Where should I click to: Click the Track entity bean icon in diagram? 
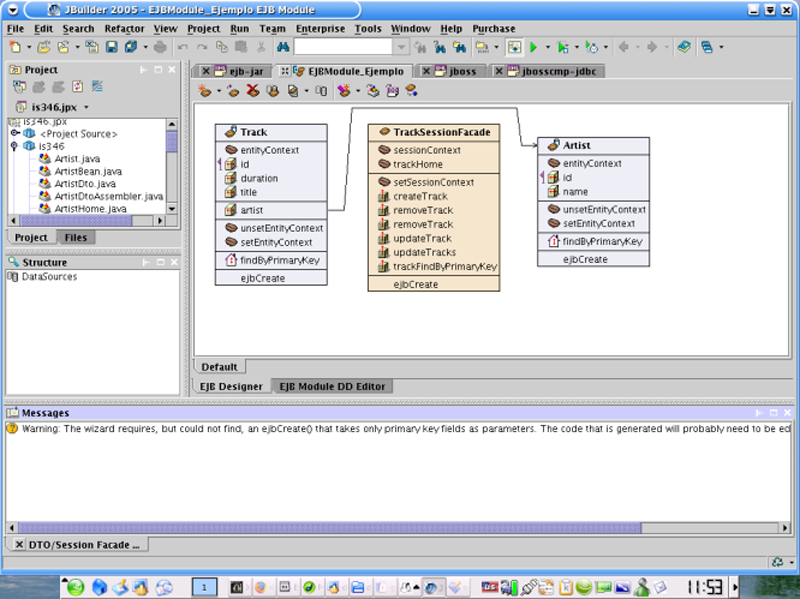[x=229, y=132]
